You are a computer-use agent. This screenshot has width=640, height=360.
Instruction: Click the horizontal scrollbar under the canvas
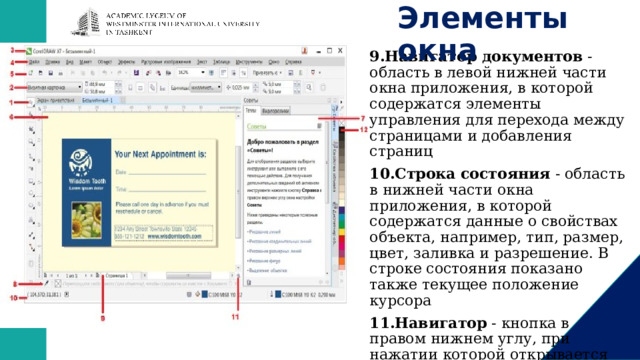[x=189, y=276]
